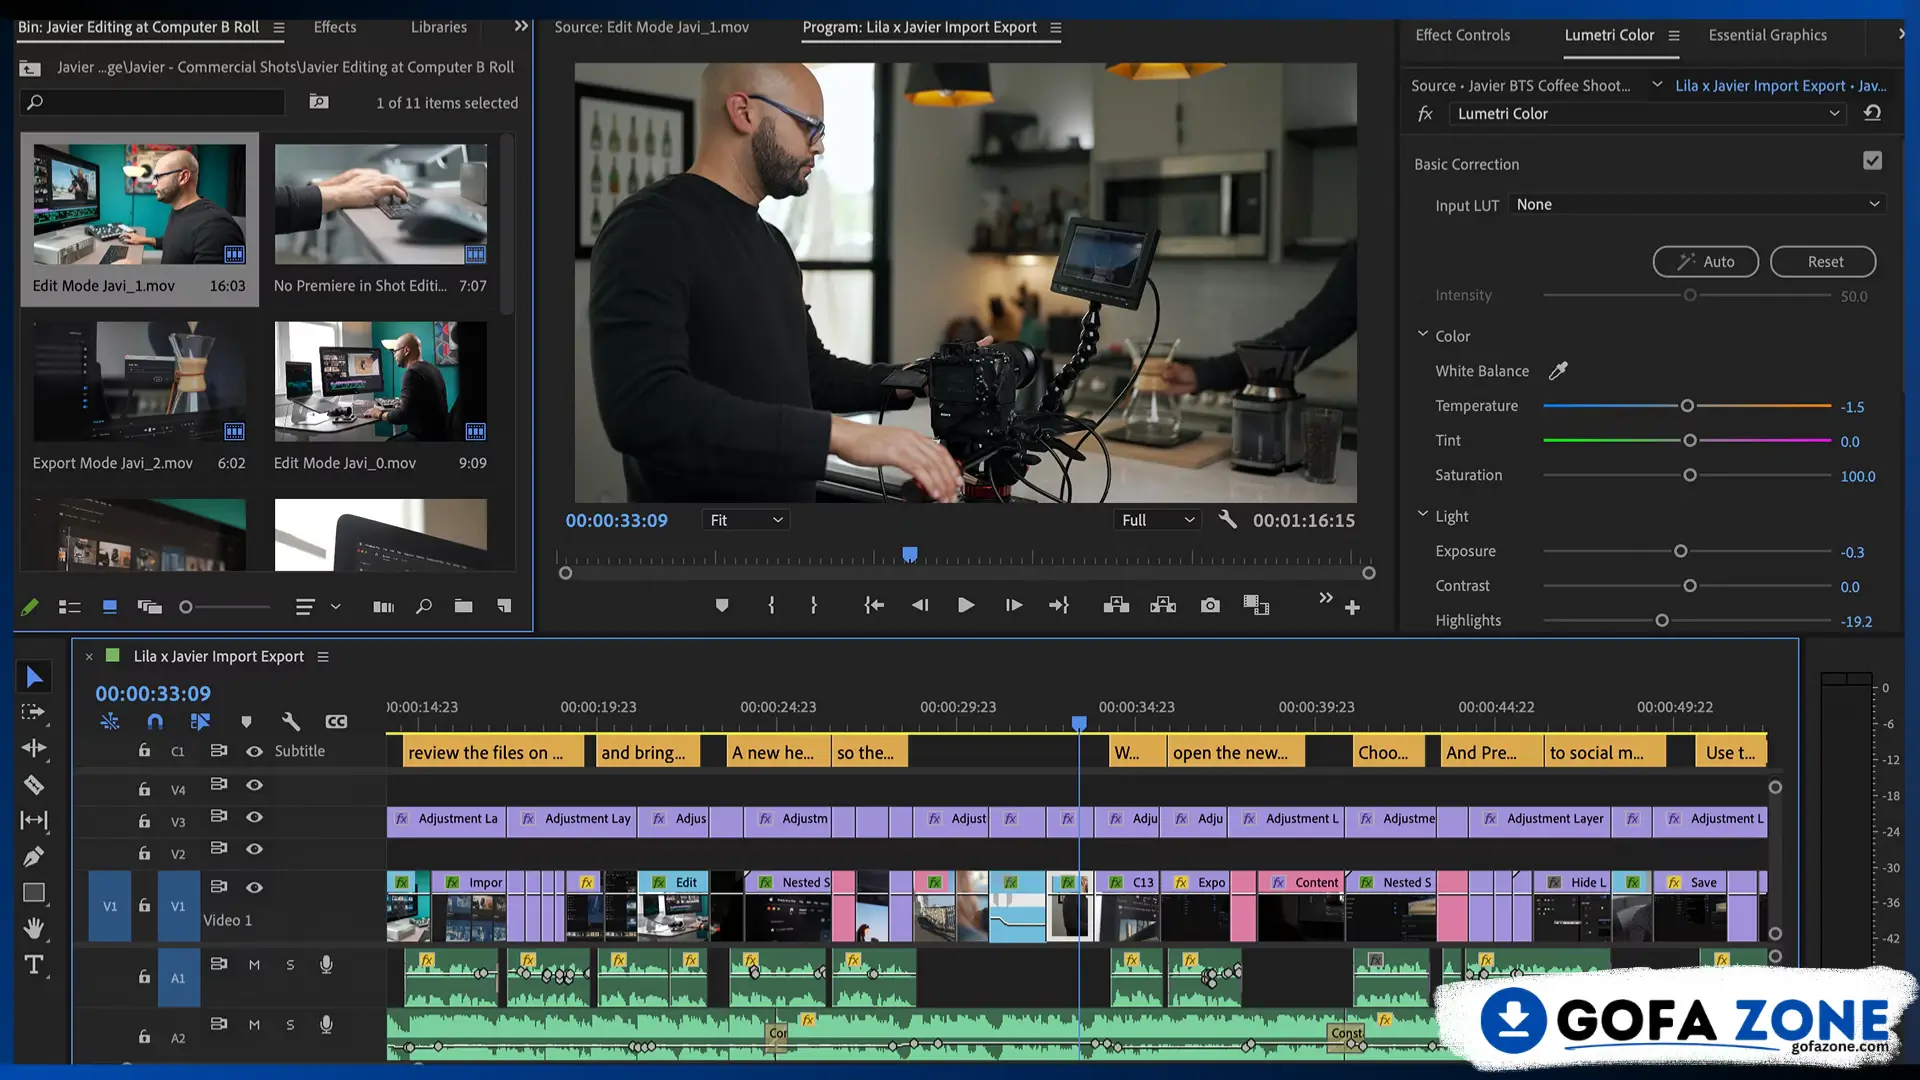This screenshot has width=1920, height=1080.
Task: Click the Mark Out bracket icon
Action: pos(814,605)
